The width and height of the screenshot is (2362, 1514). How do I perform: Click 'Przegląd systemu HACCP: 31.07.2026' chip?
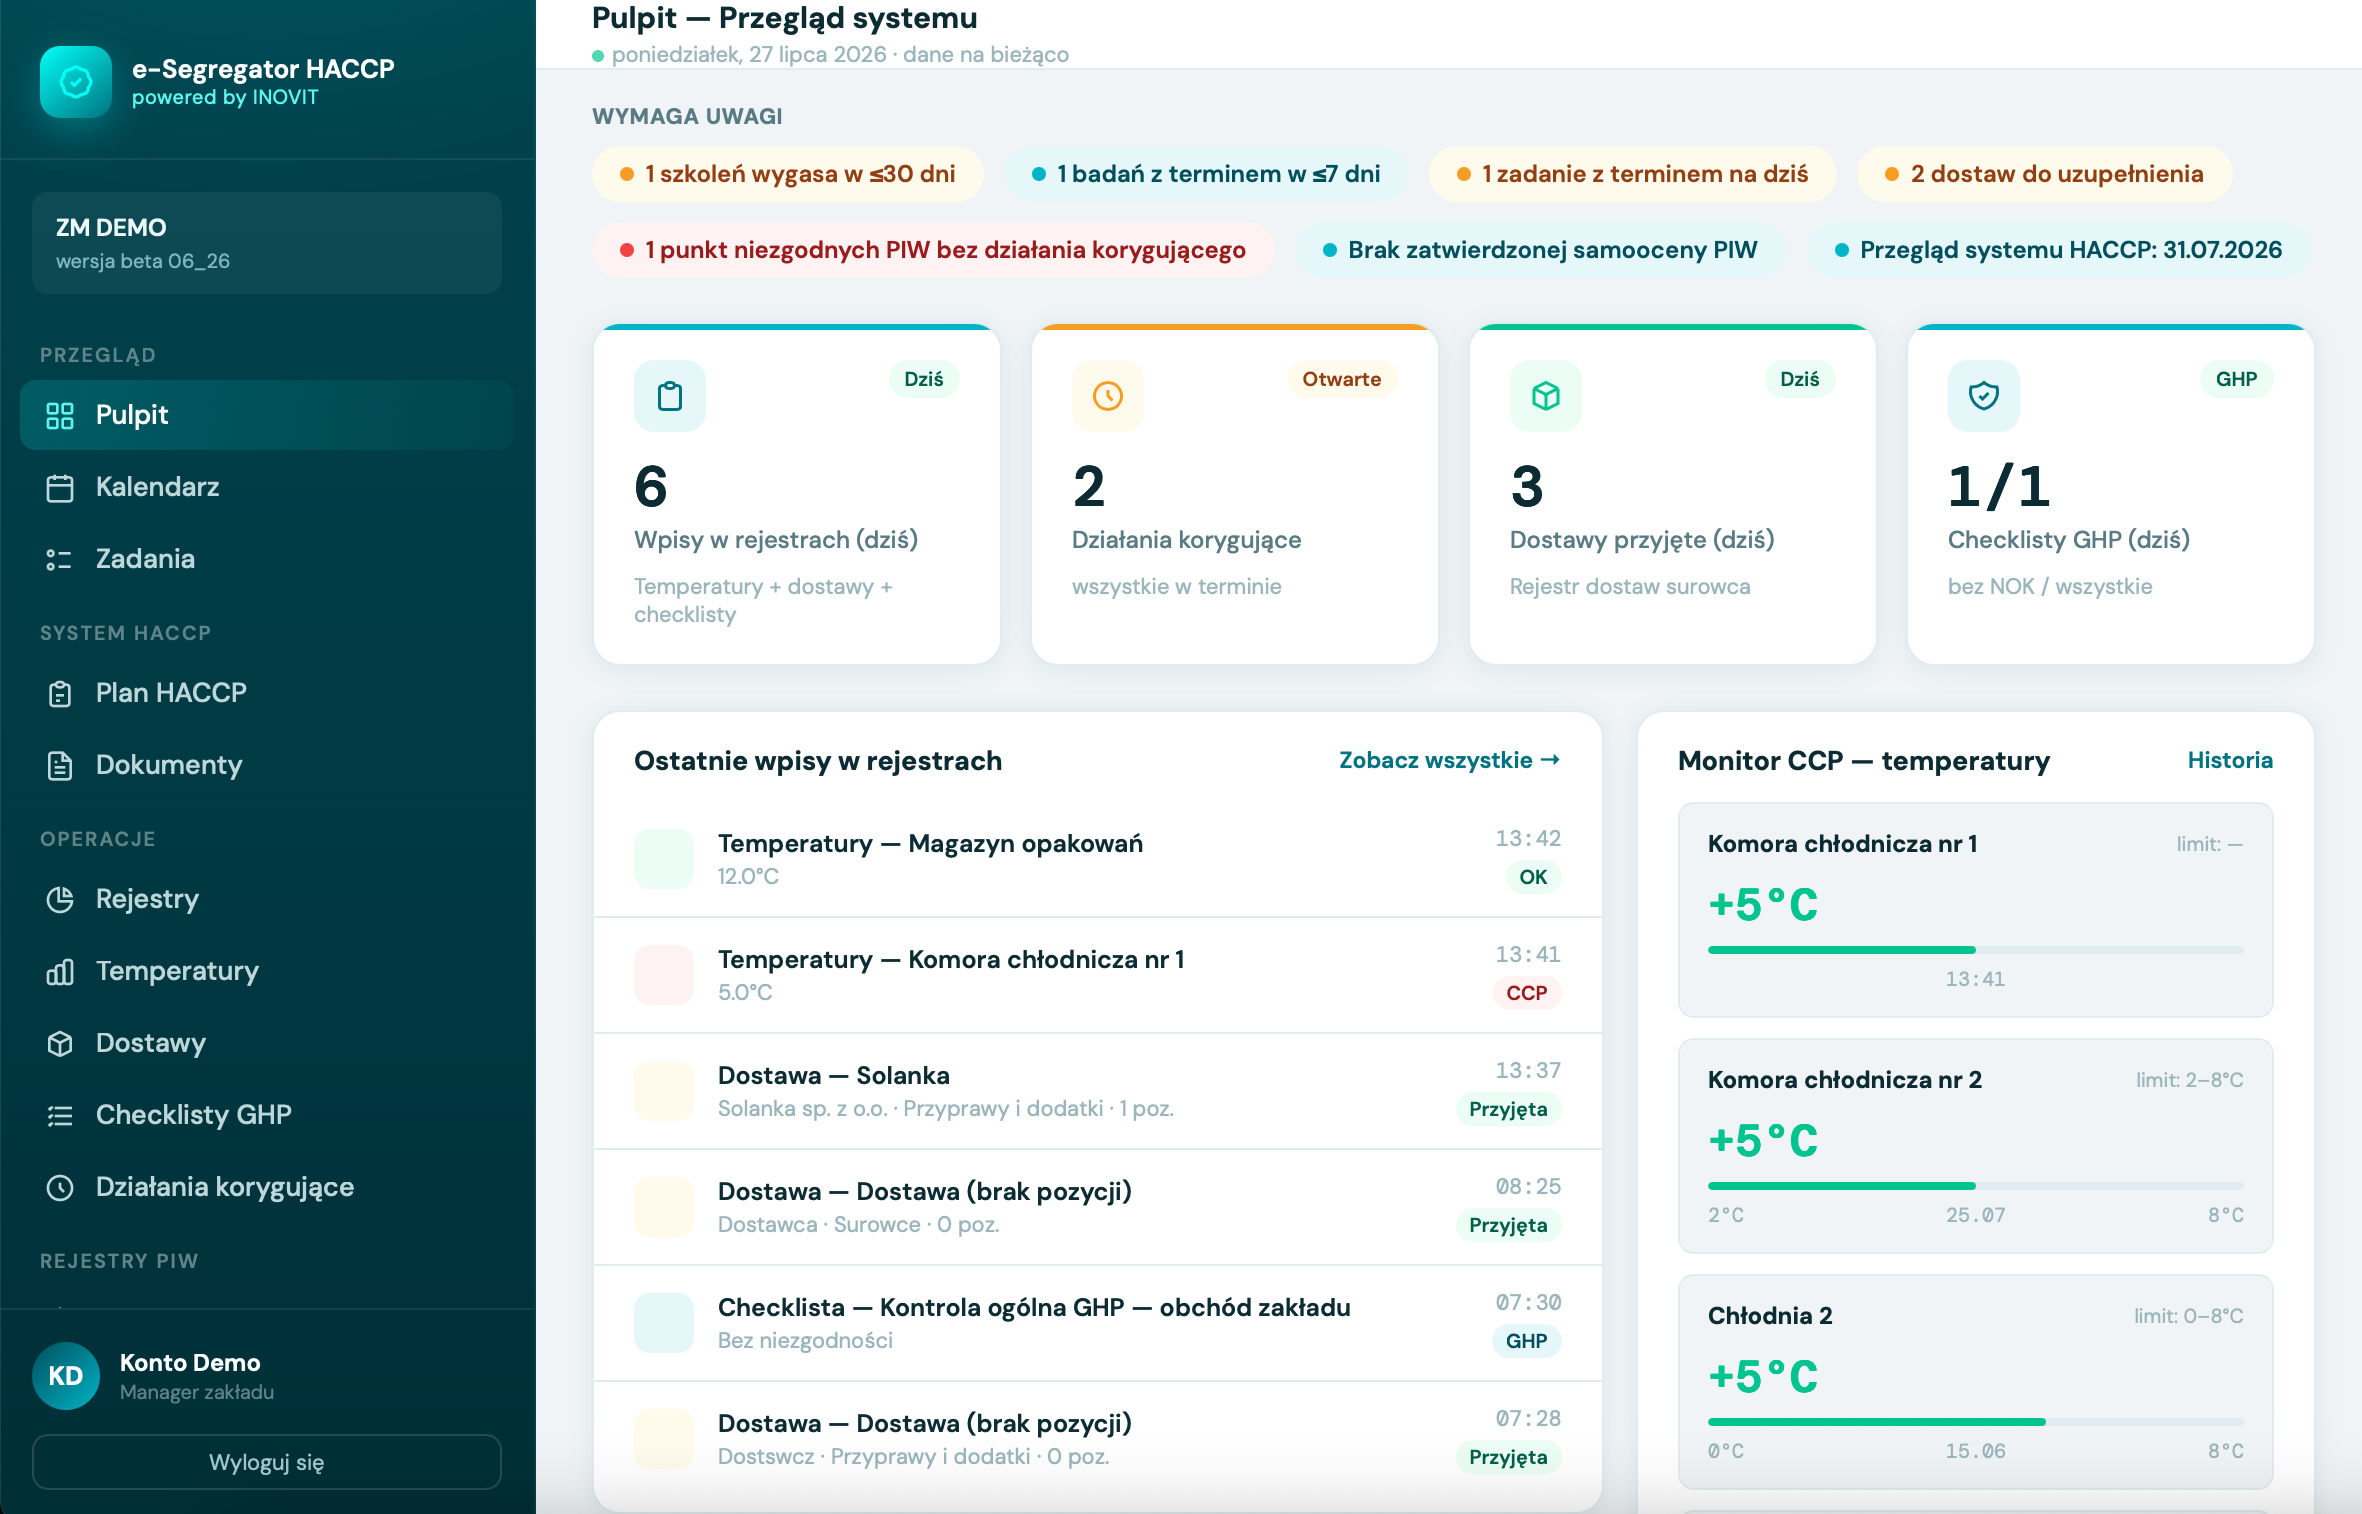[x=2059, y=250]
